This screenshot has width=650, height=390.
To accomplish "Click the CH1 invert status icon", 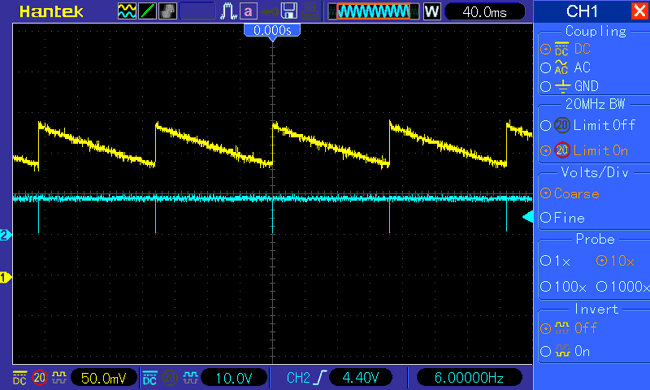I will coord(59,377).
